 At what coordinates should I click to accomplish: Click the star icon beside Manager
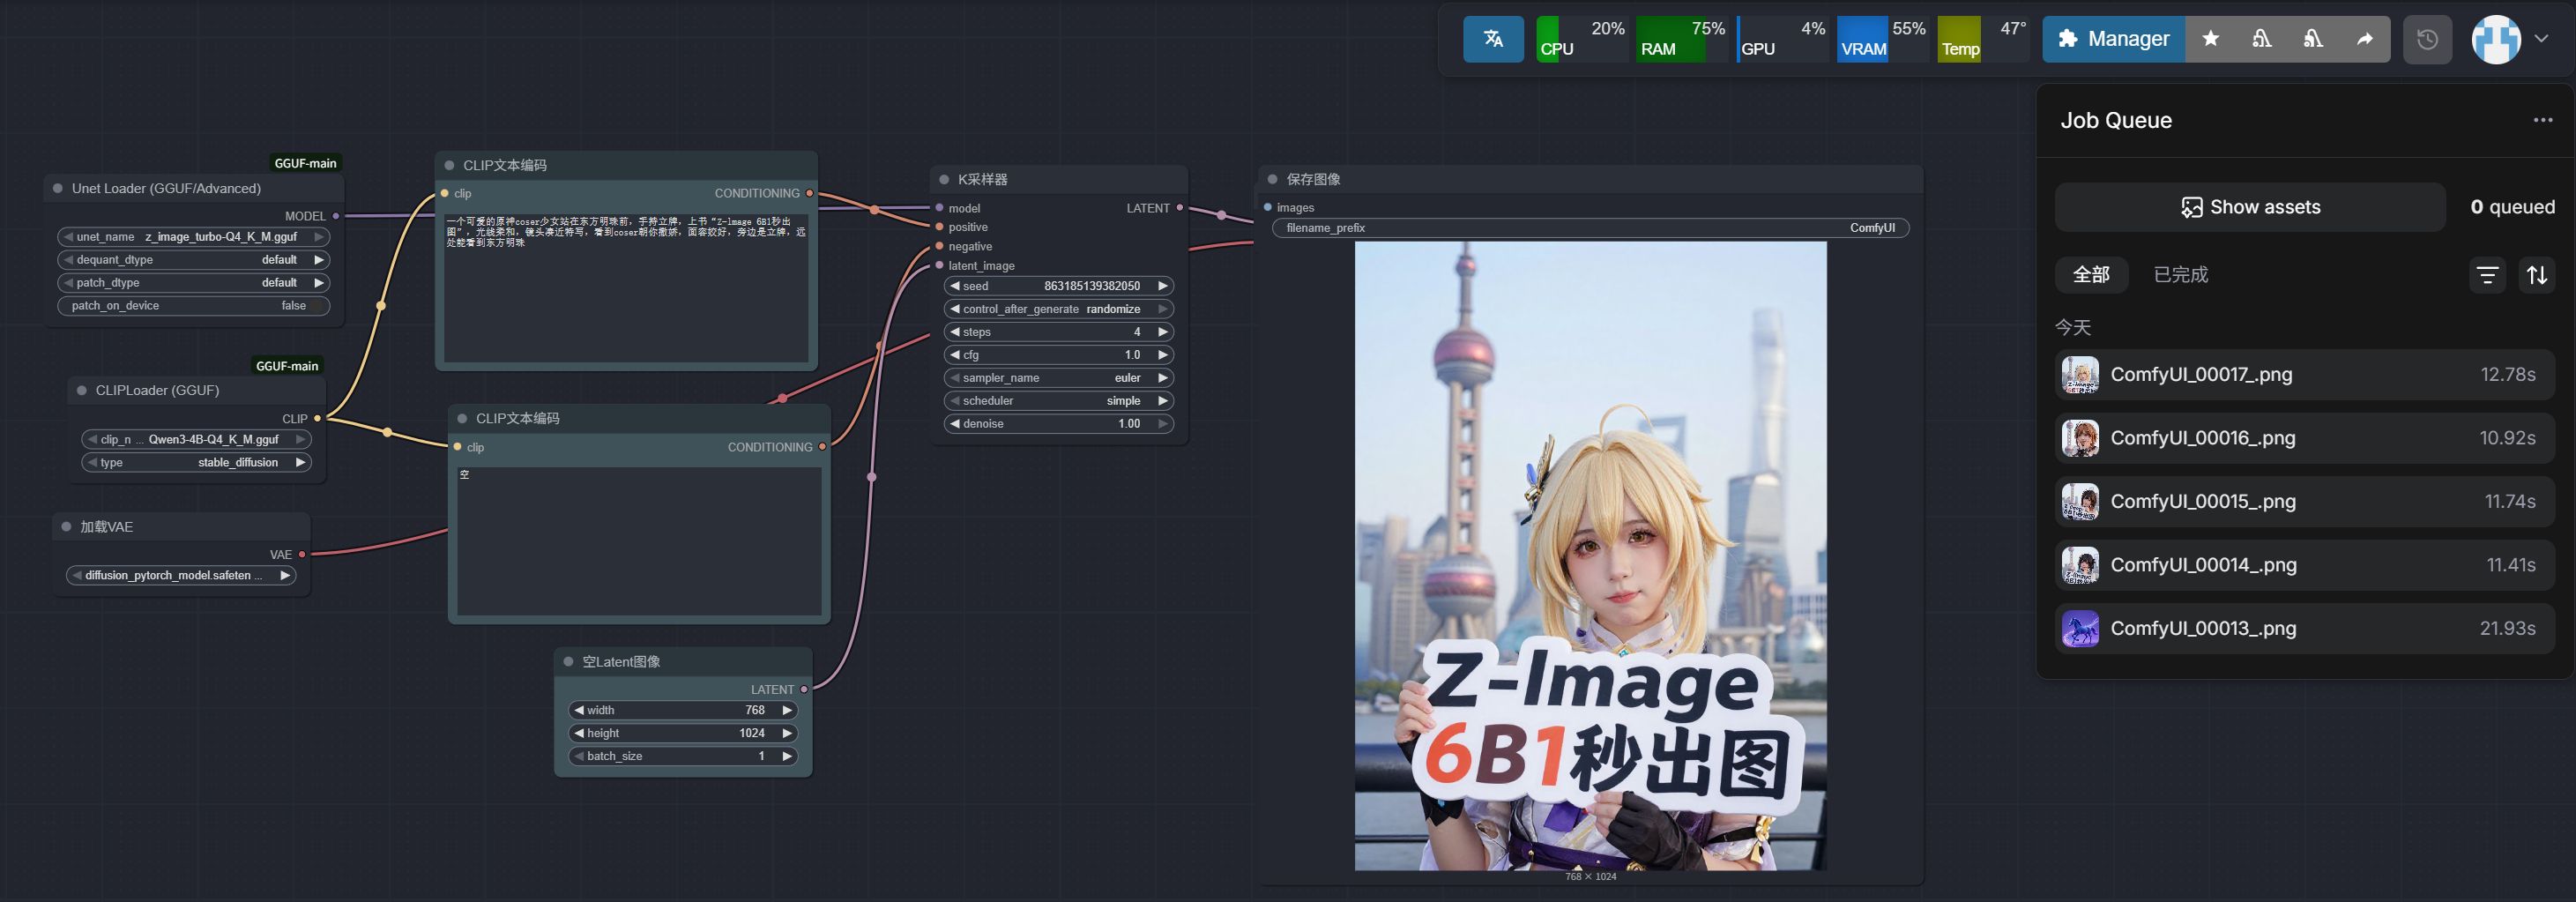pyautogui.click(x=2211, y=39)
